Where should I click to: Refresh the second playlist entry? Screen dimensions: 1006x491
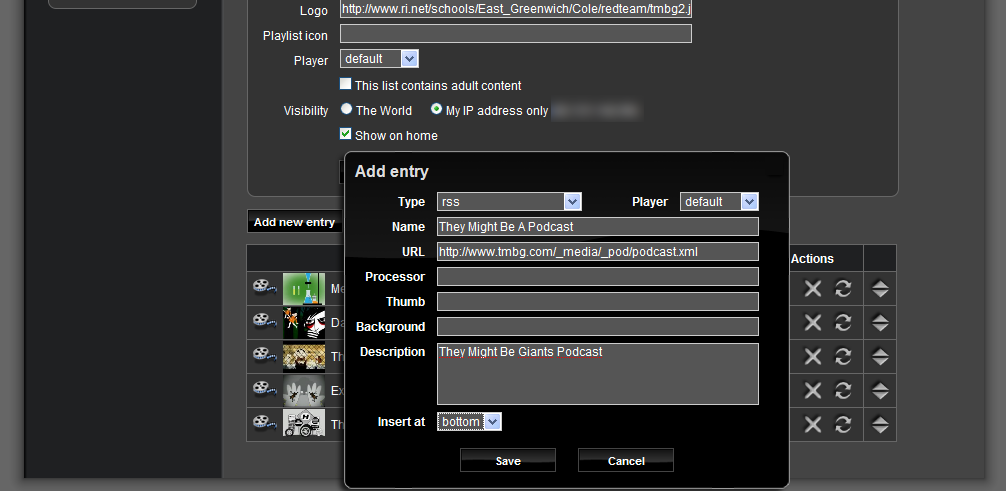(843, 323)
